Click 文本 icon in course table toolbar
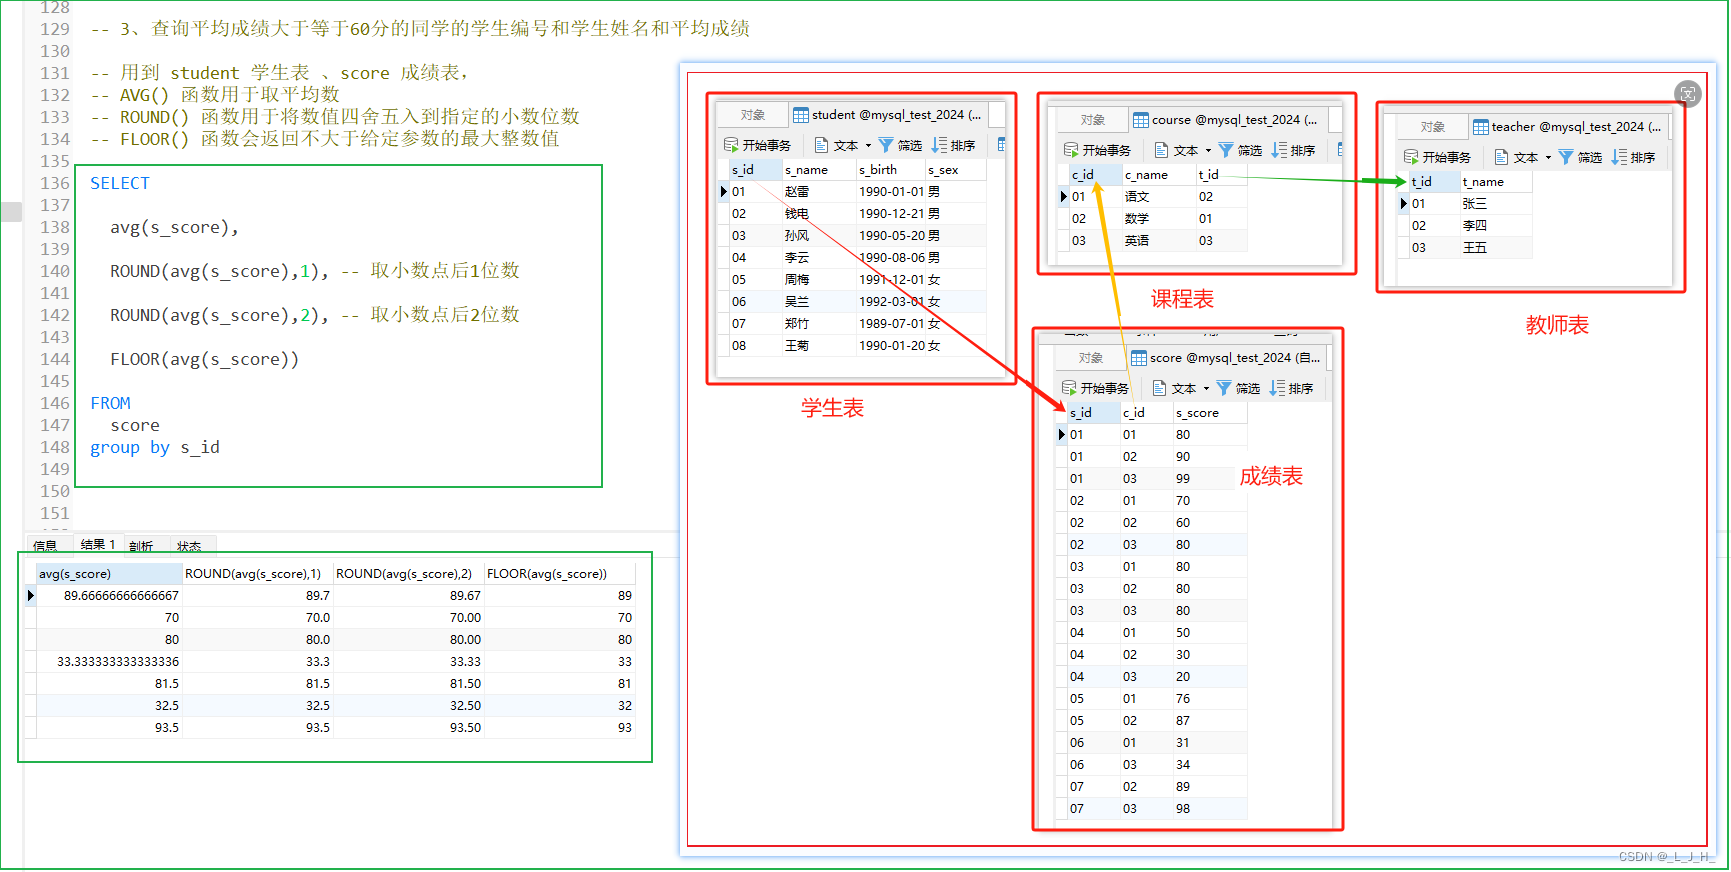 1161,150
